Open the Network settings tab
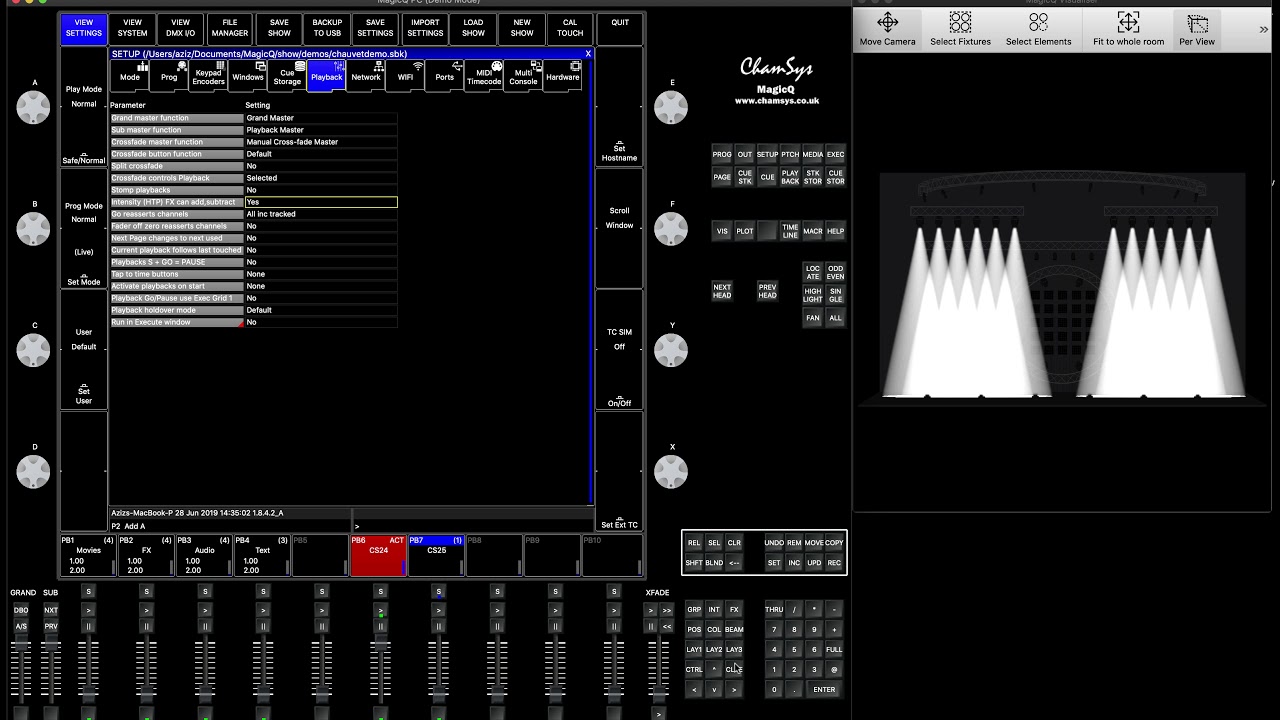Image resolution: width=1280 pixels, height=720 pixels. tap(366, 76)
